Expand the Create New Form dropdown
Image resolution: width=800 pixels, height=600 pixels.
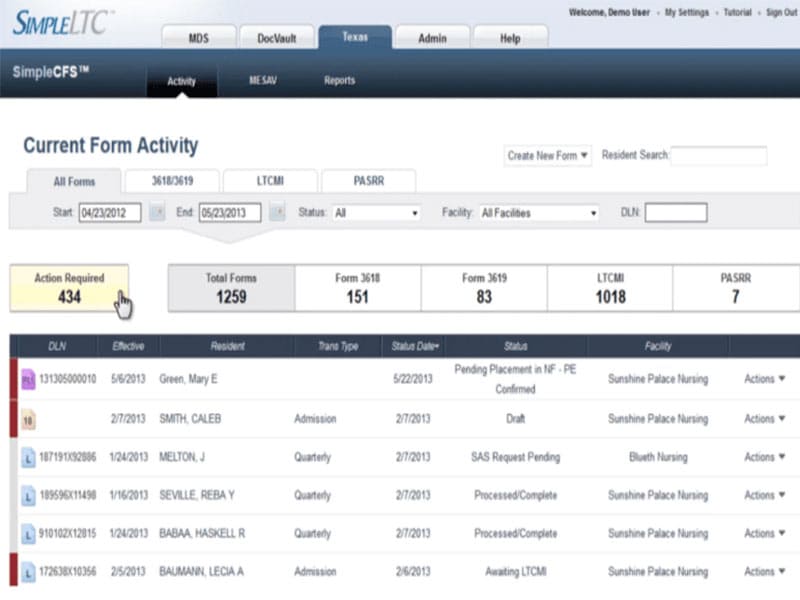(x=548, y=156)
